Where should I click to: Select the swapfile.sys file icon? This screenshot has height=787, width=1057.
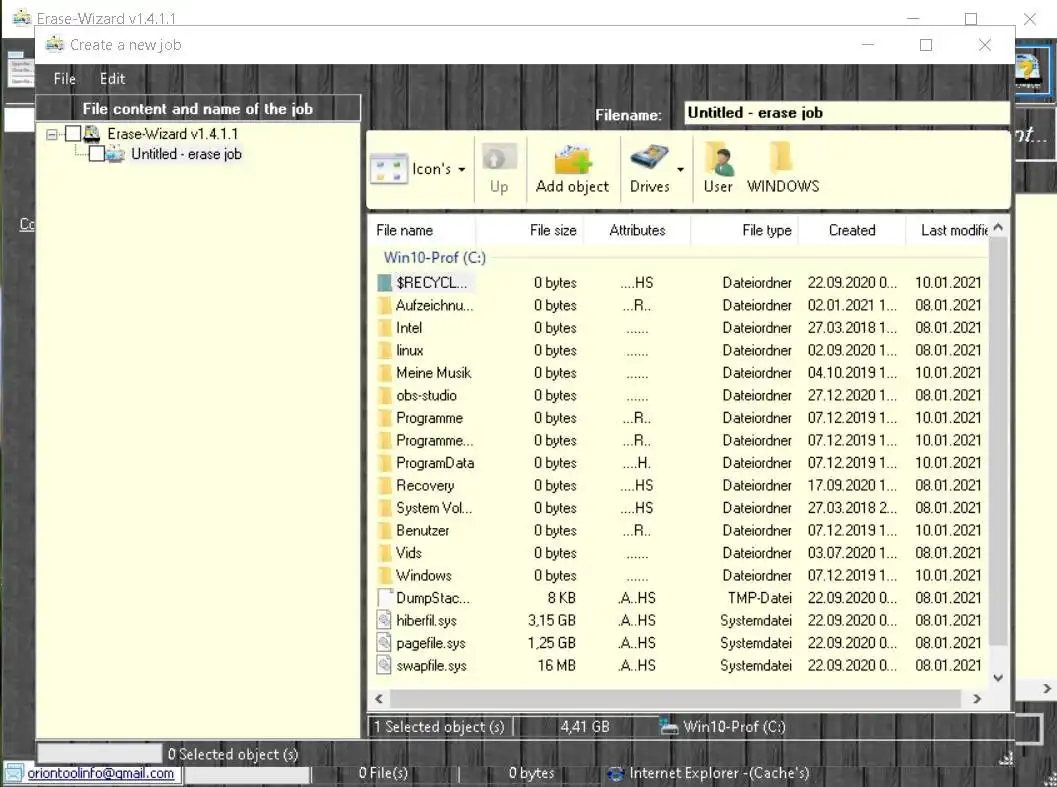384,666
